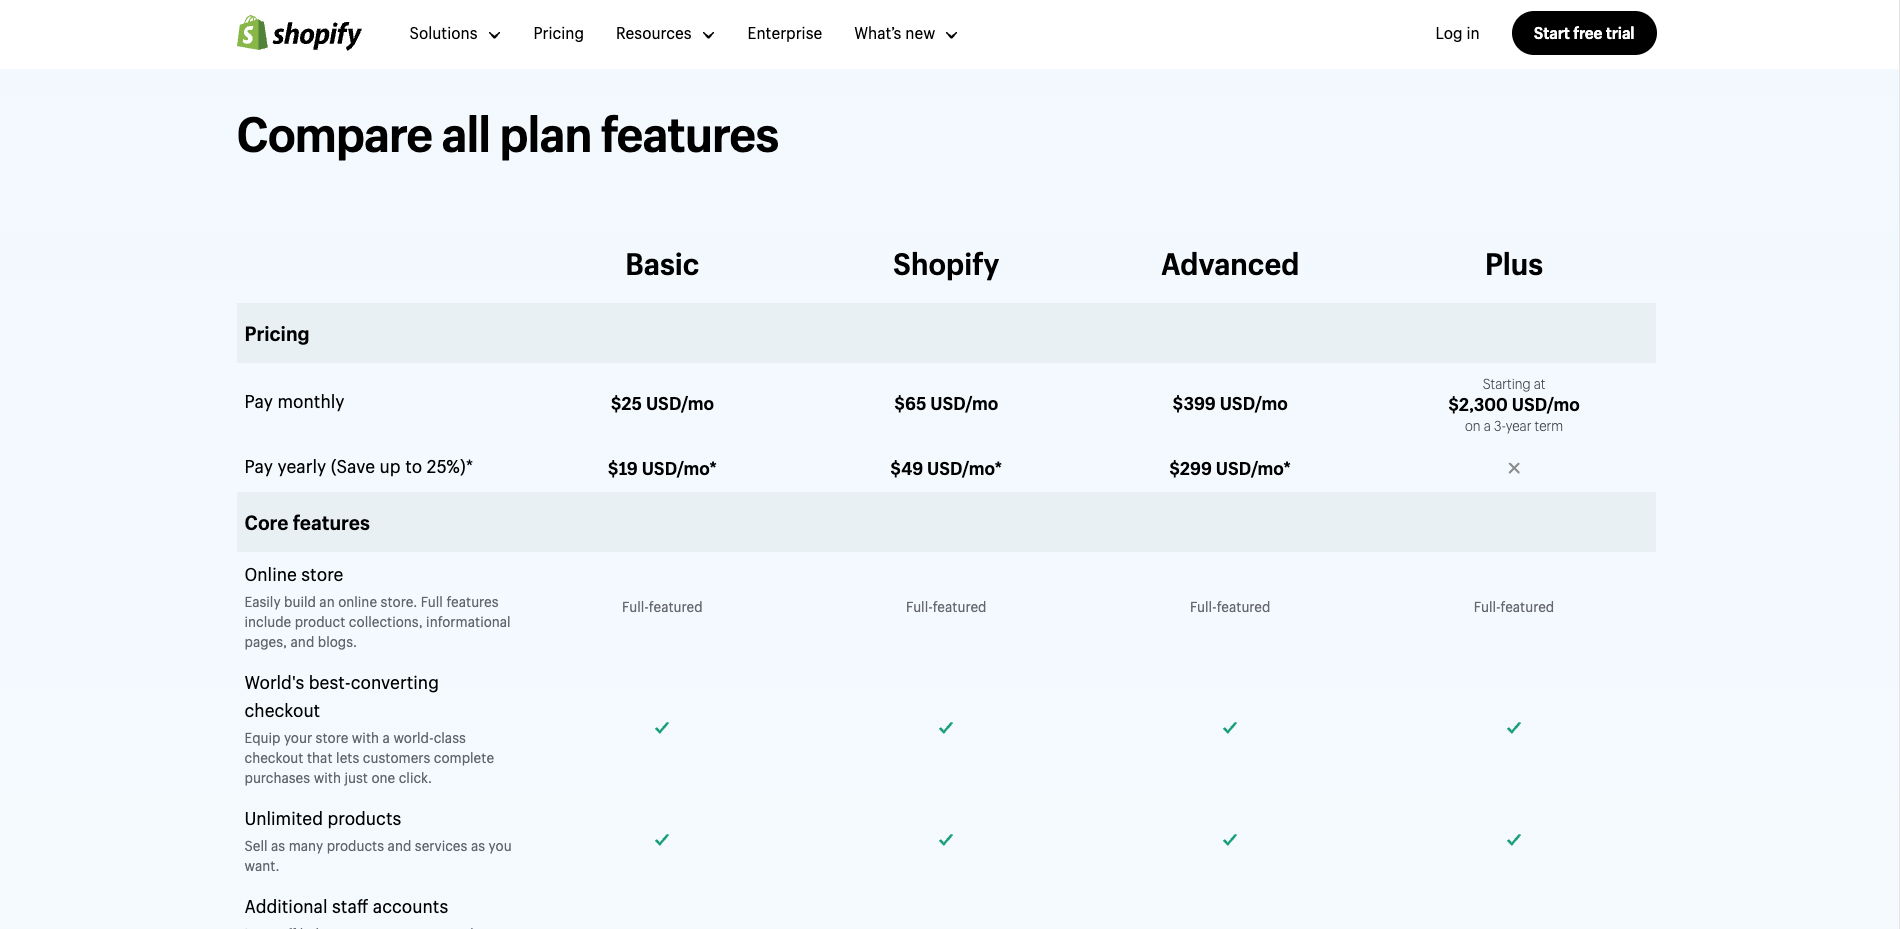Expand the What's new dropdown menu

[906, 34]
